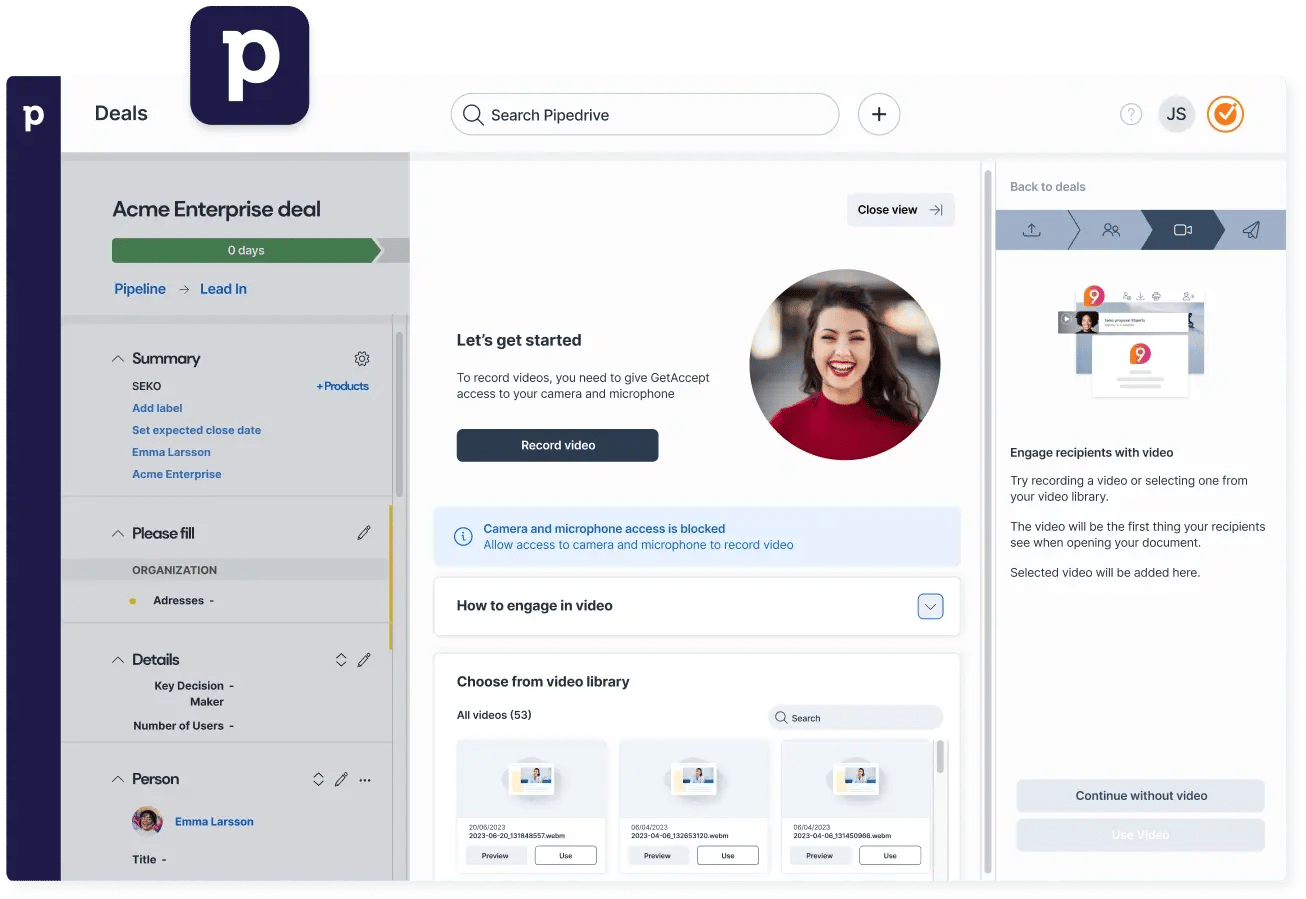The width and height of the screenshot is (1306, 899).
Task: Open Person section more options dots
Action: click(365, 779)
